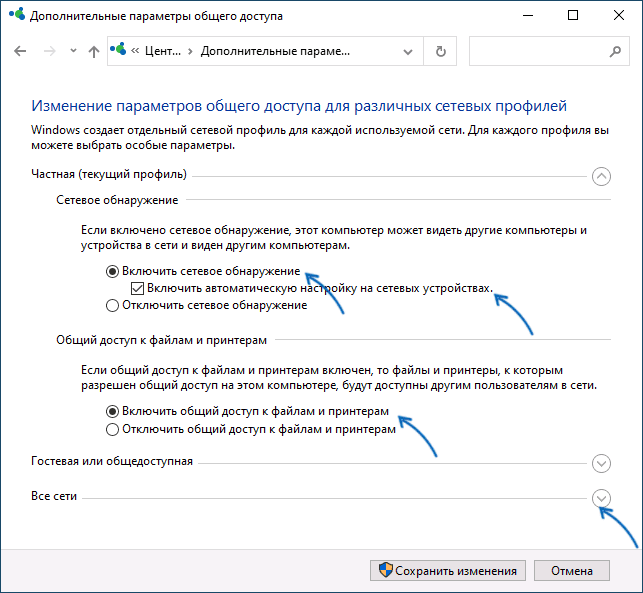Image resolution: width=643 pixels, height=593 pixels.
Task: Select the "Цент..." breadcrumb segment
Action: click(x=163, y=51)
